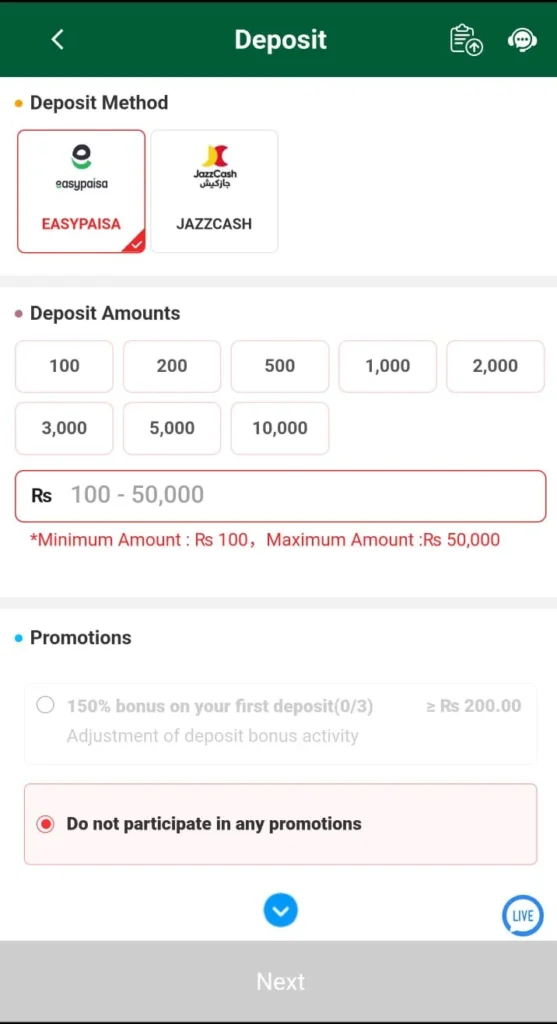Choose the 5,000 deposit amount

tap(172, 428)
